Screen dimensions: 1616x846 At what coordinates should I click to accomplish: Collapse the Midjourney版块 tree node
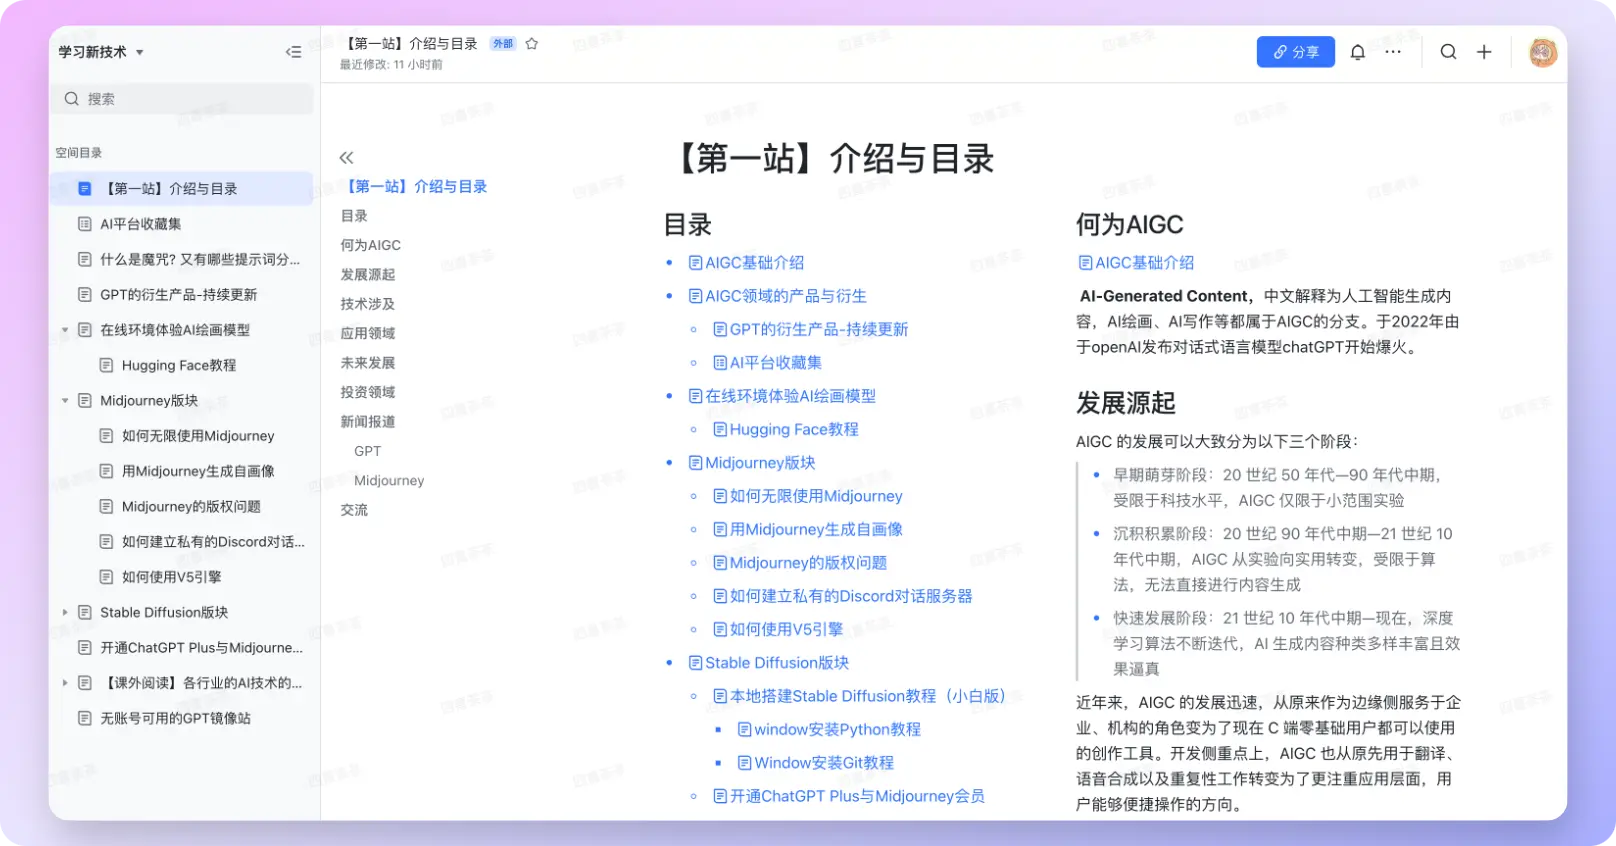click(x=65, y=401)
